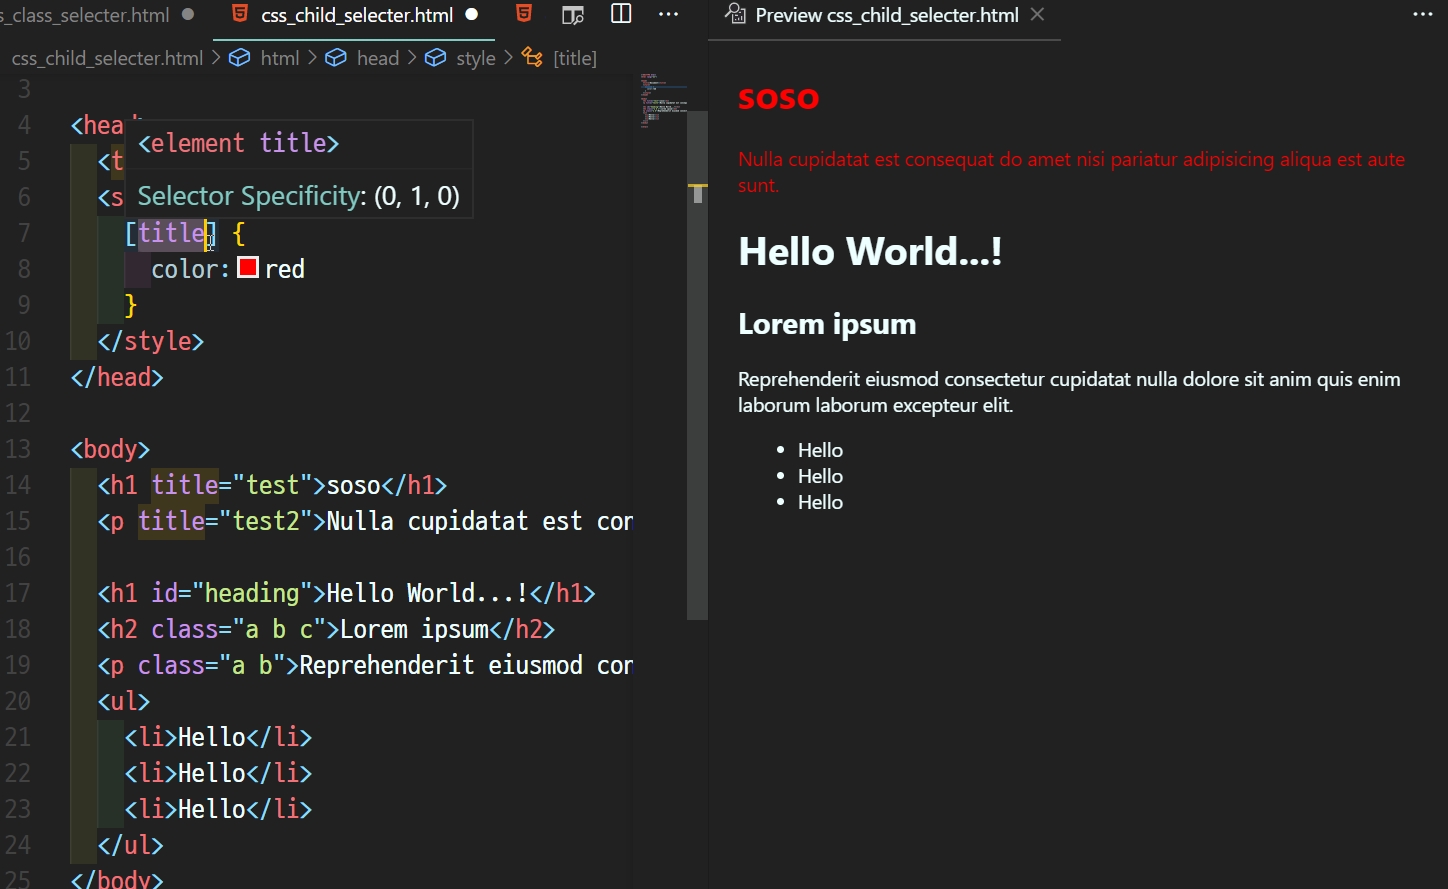Screen dimensions: 1448x889
Task: Click title="test" attribute on line 14
Action: pos(232,485)
